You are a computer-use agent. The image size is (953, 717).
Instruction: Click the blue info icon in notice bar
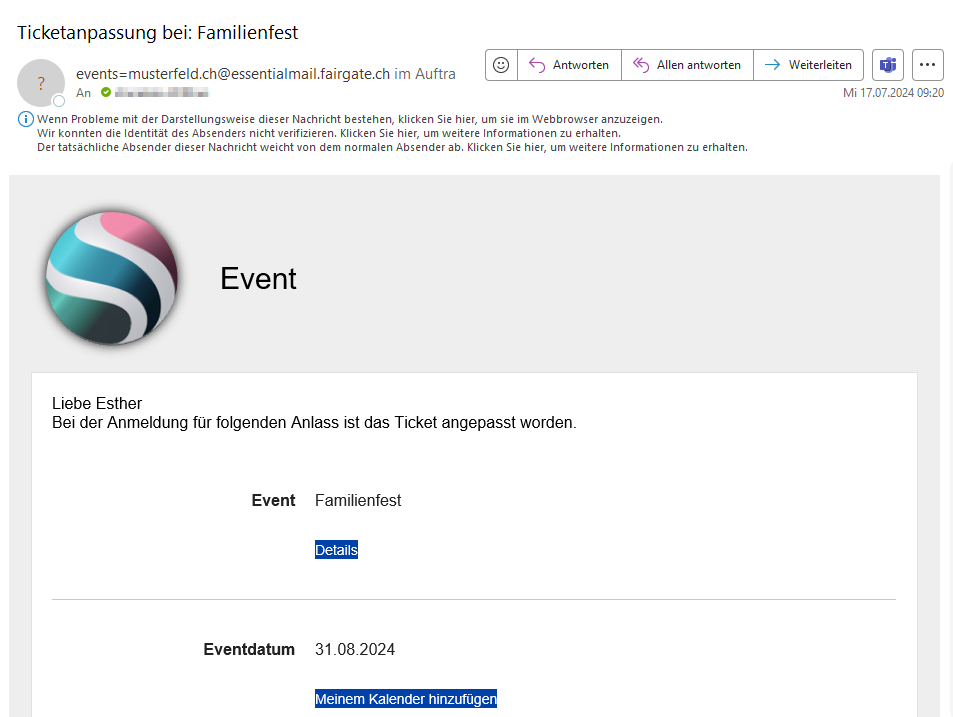click(x=26, y=119)
